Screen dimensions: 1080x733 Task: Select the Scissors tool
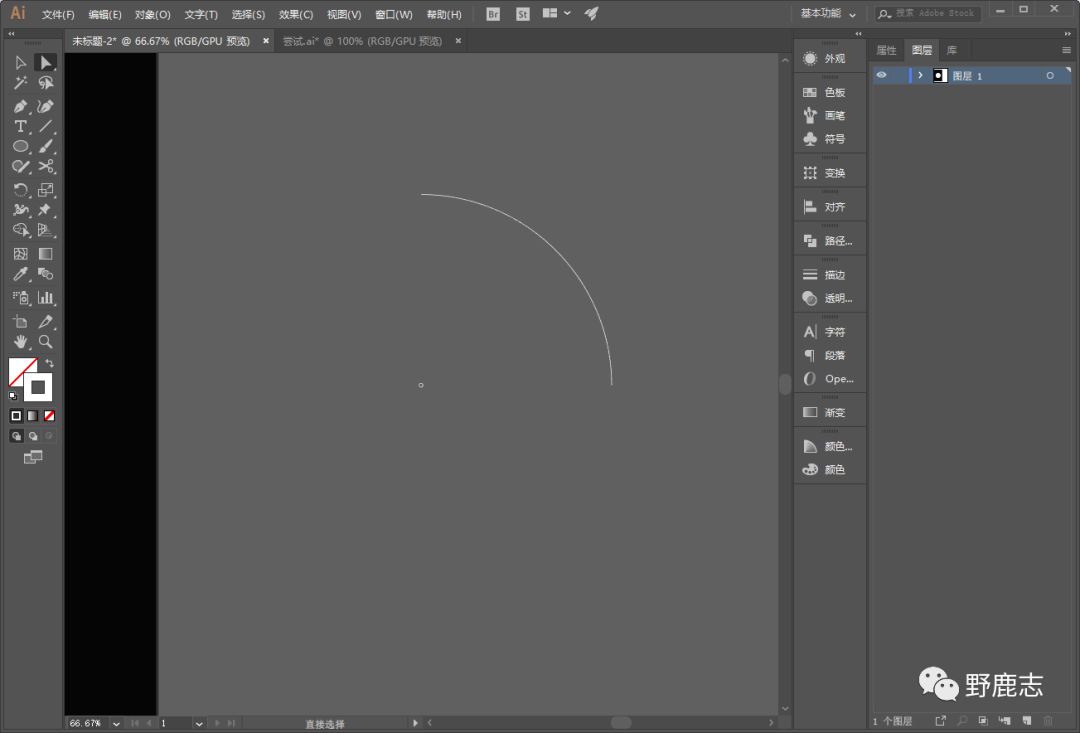click(46, 167)
